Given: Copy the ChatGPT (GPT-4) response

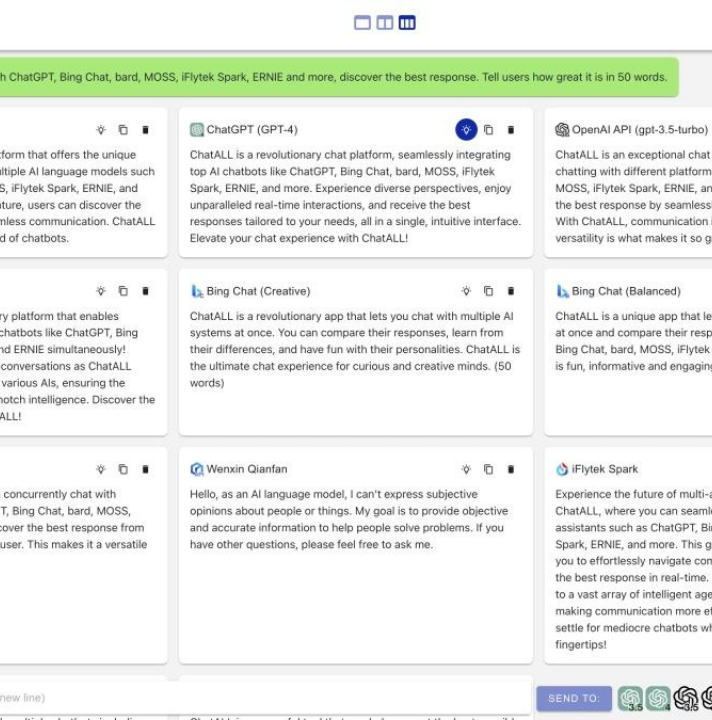Looking at the screenshot, I should pyautogui.click(x=488, y=130).
